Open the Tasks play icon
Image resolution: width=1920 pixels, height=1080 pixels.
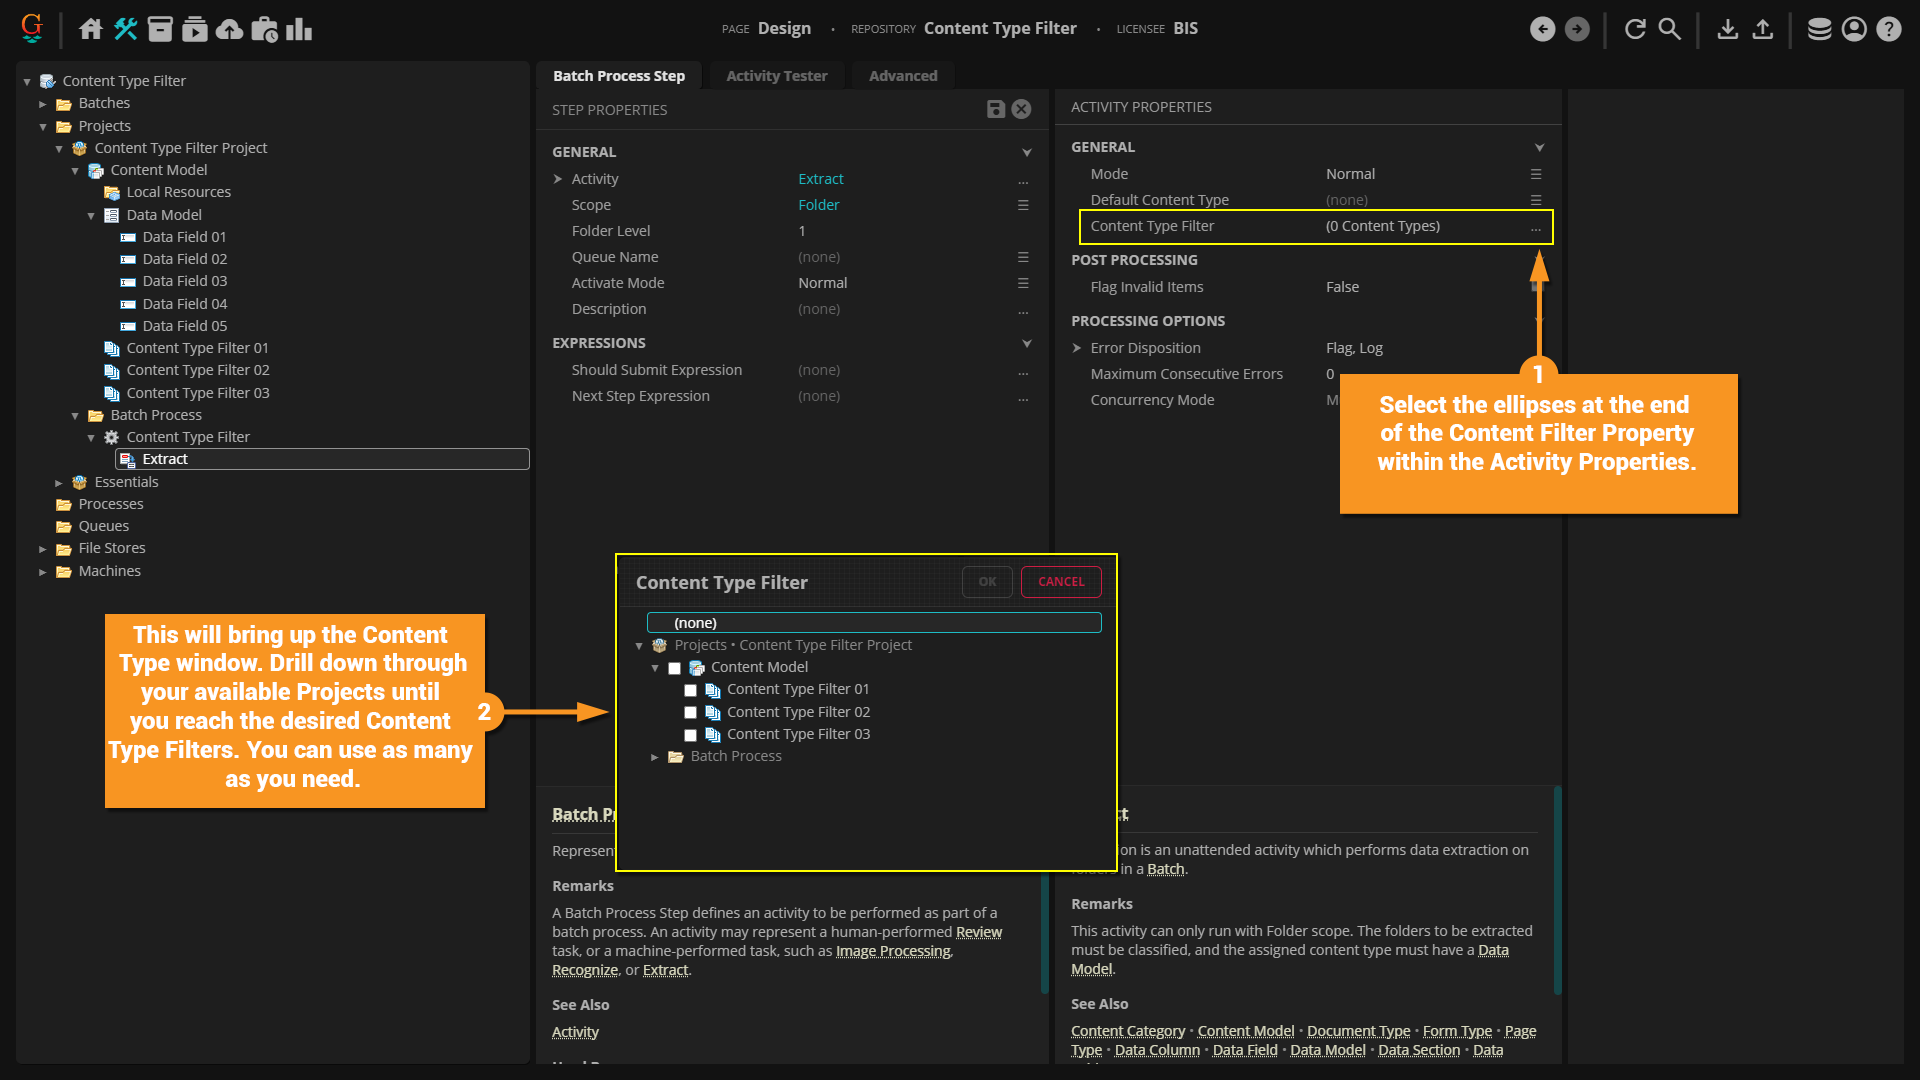coord(195,29)
